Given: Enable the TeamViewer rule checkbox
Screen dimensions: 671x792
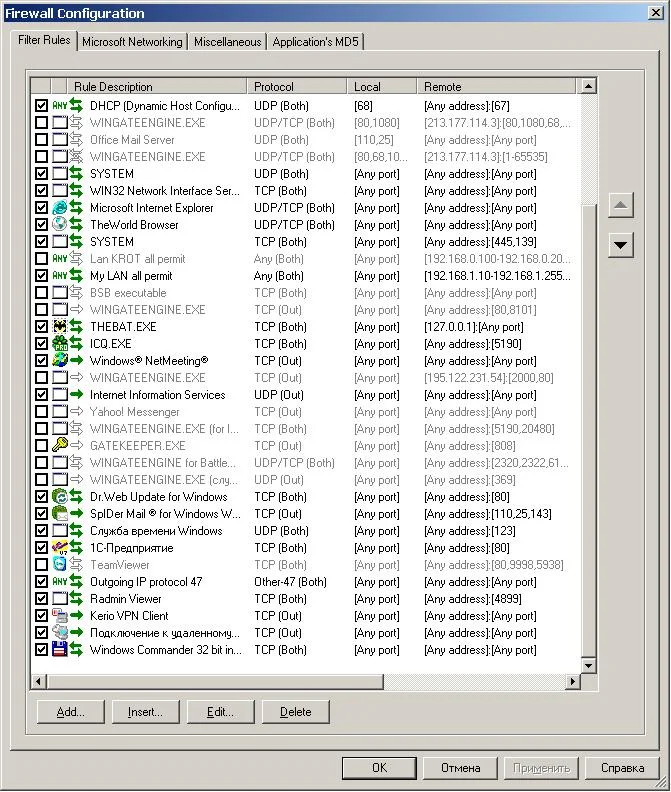Looking at the screenshot, I should 41,564.
